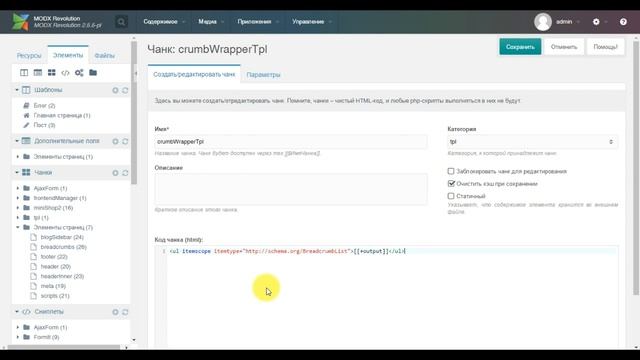Click the Сохранить button
This screenshot has width=640, height=360.
(520, 47)
